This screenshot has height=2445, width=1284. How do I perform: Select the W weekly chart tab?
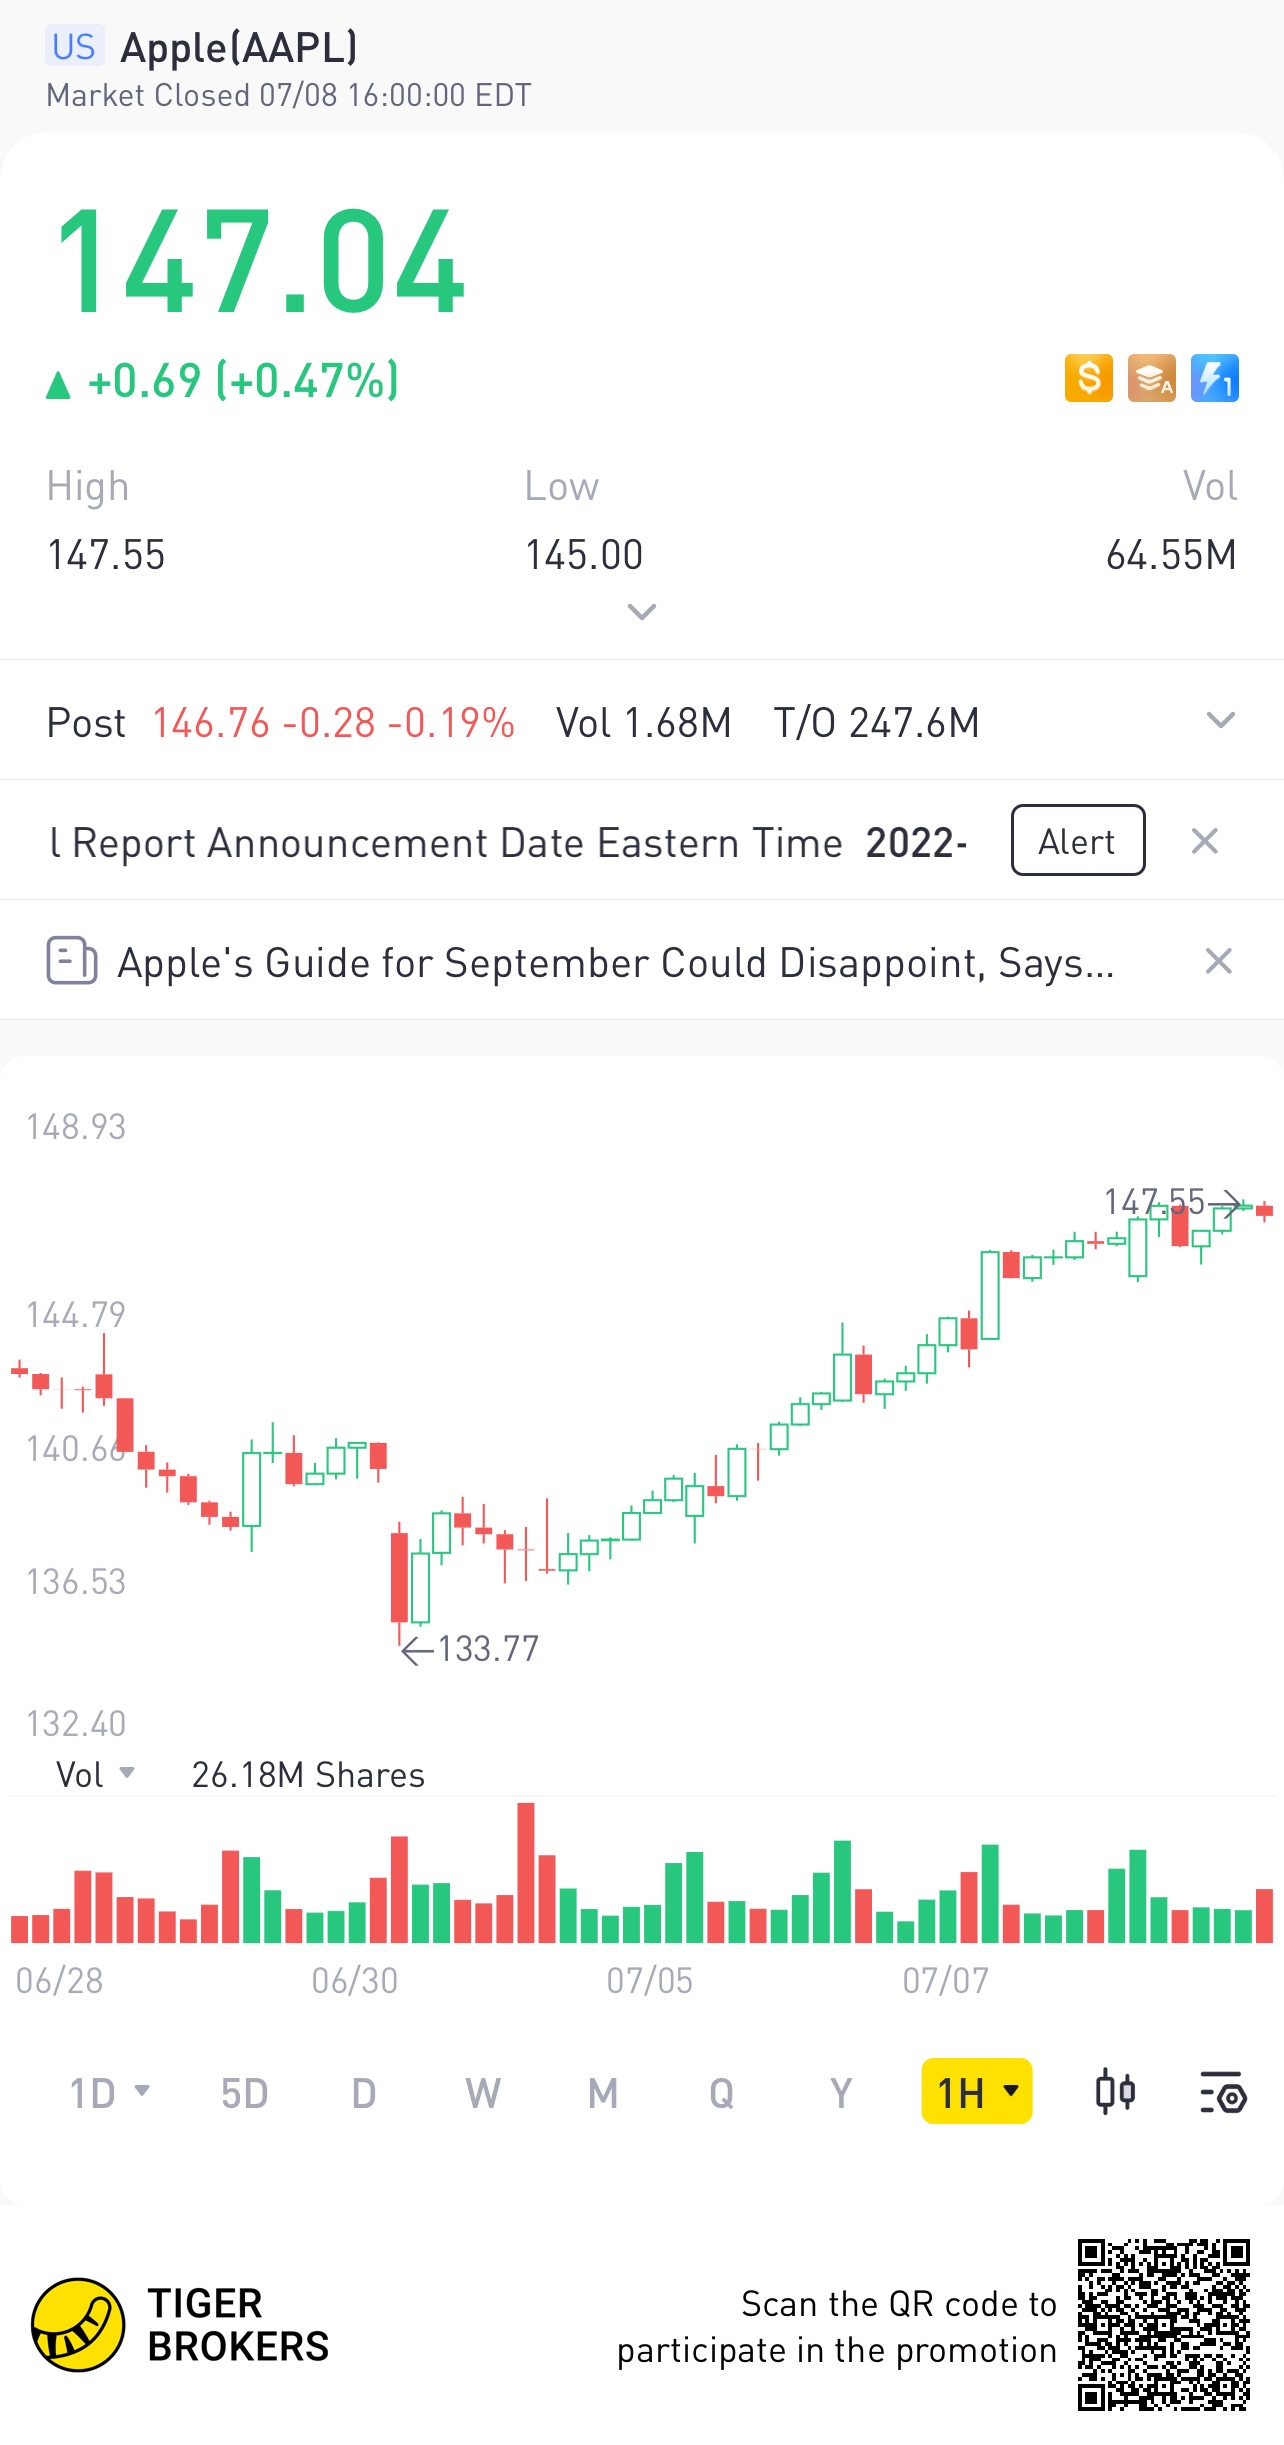click(482, 2092)
